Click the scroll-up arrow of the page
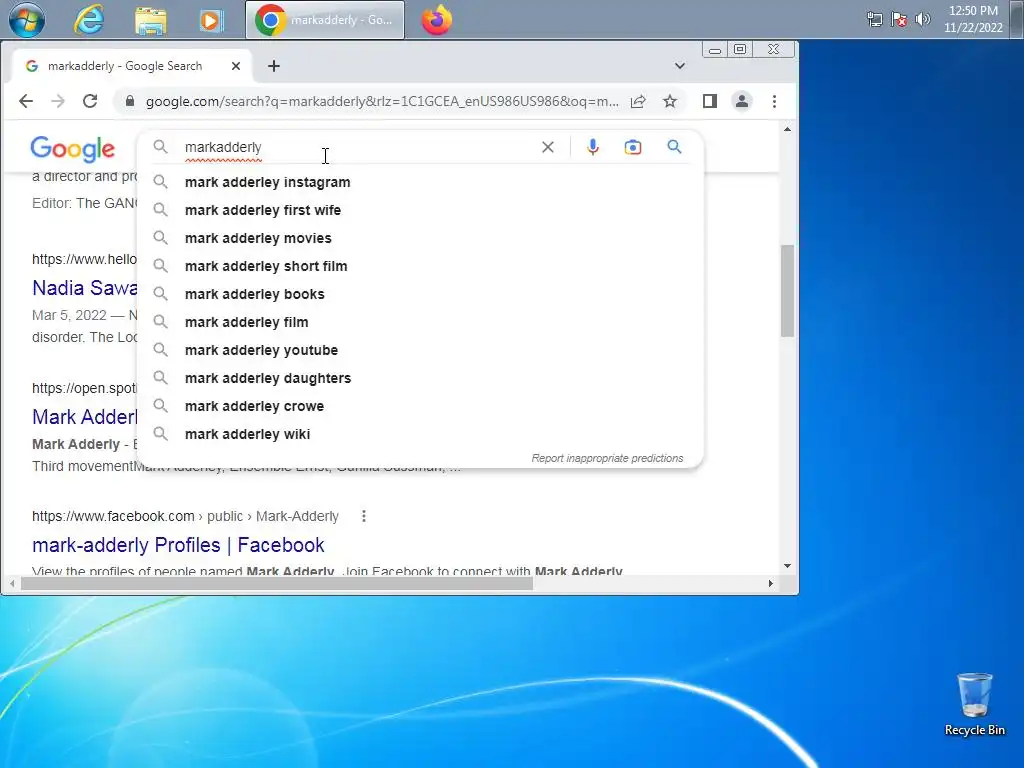Viewport: 1024px width, 768px height. (x=788, y=129)
